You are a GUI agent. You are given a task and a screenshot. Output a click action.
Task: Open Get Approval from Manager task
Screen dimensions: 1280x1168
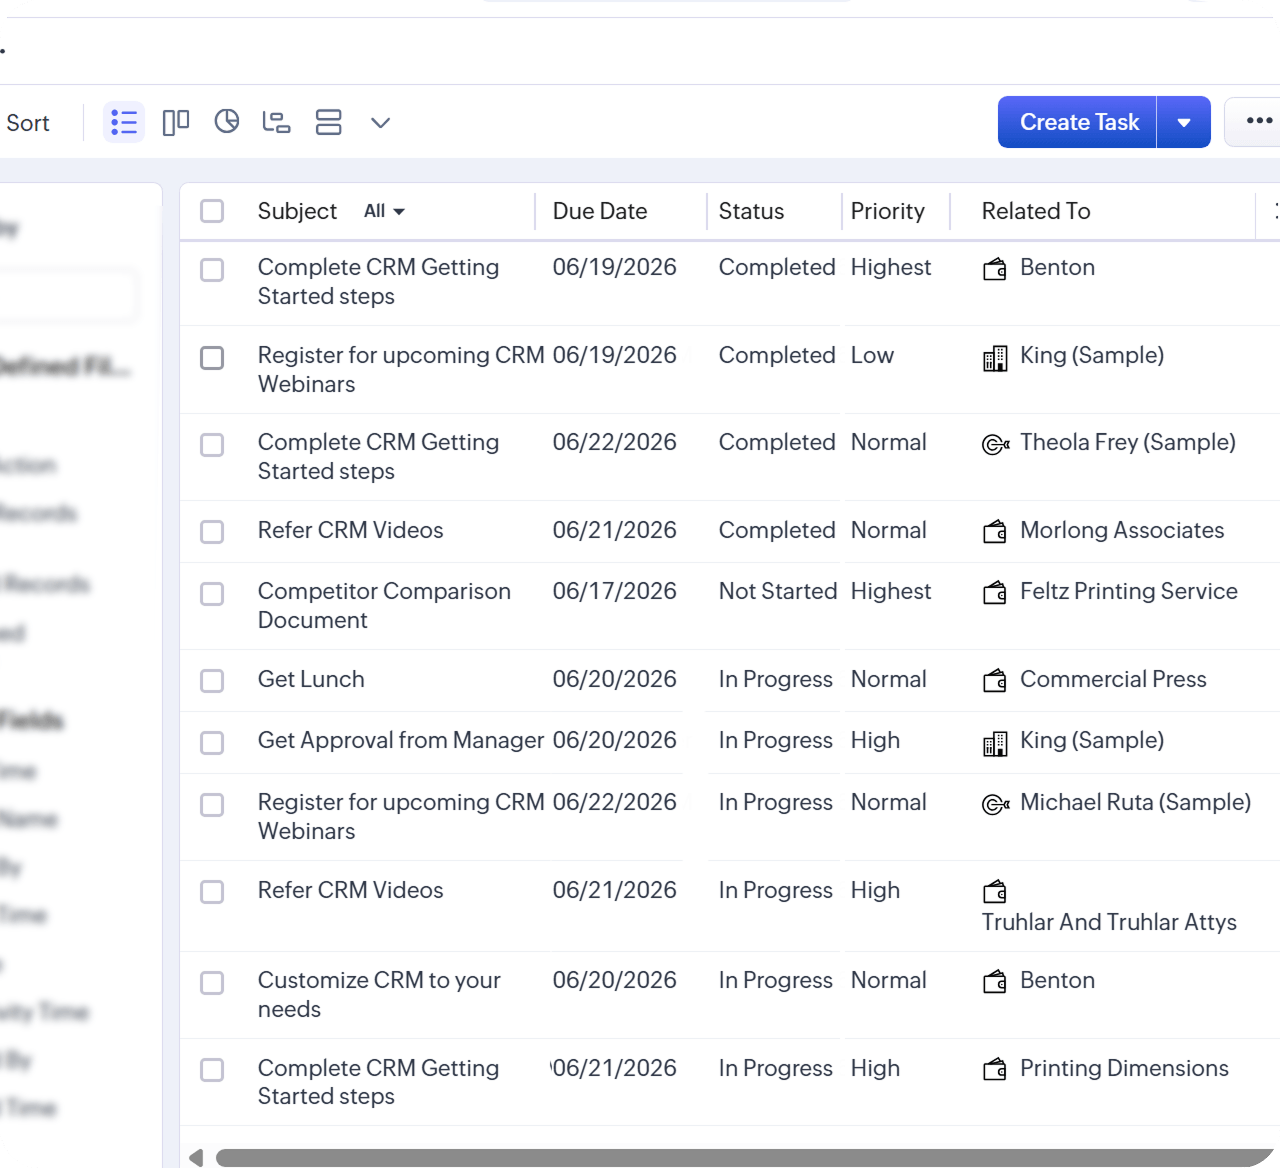[401, 740]
